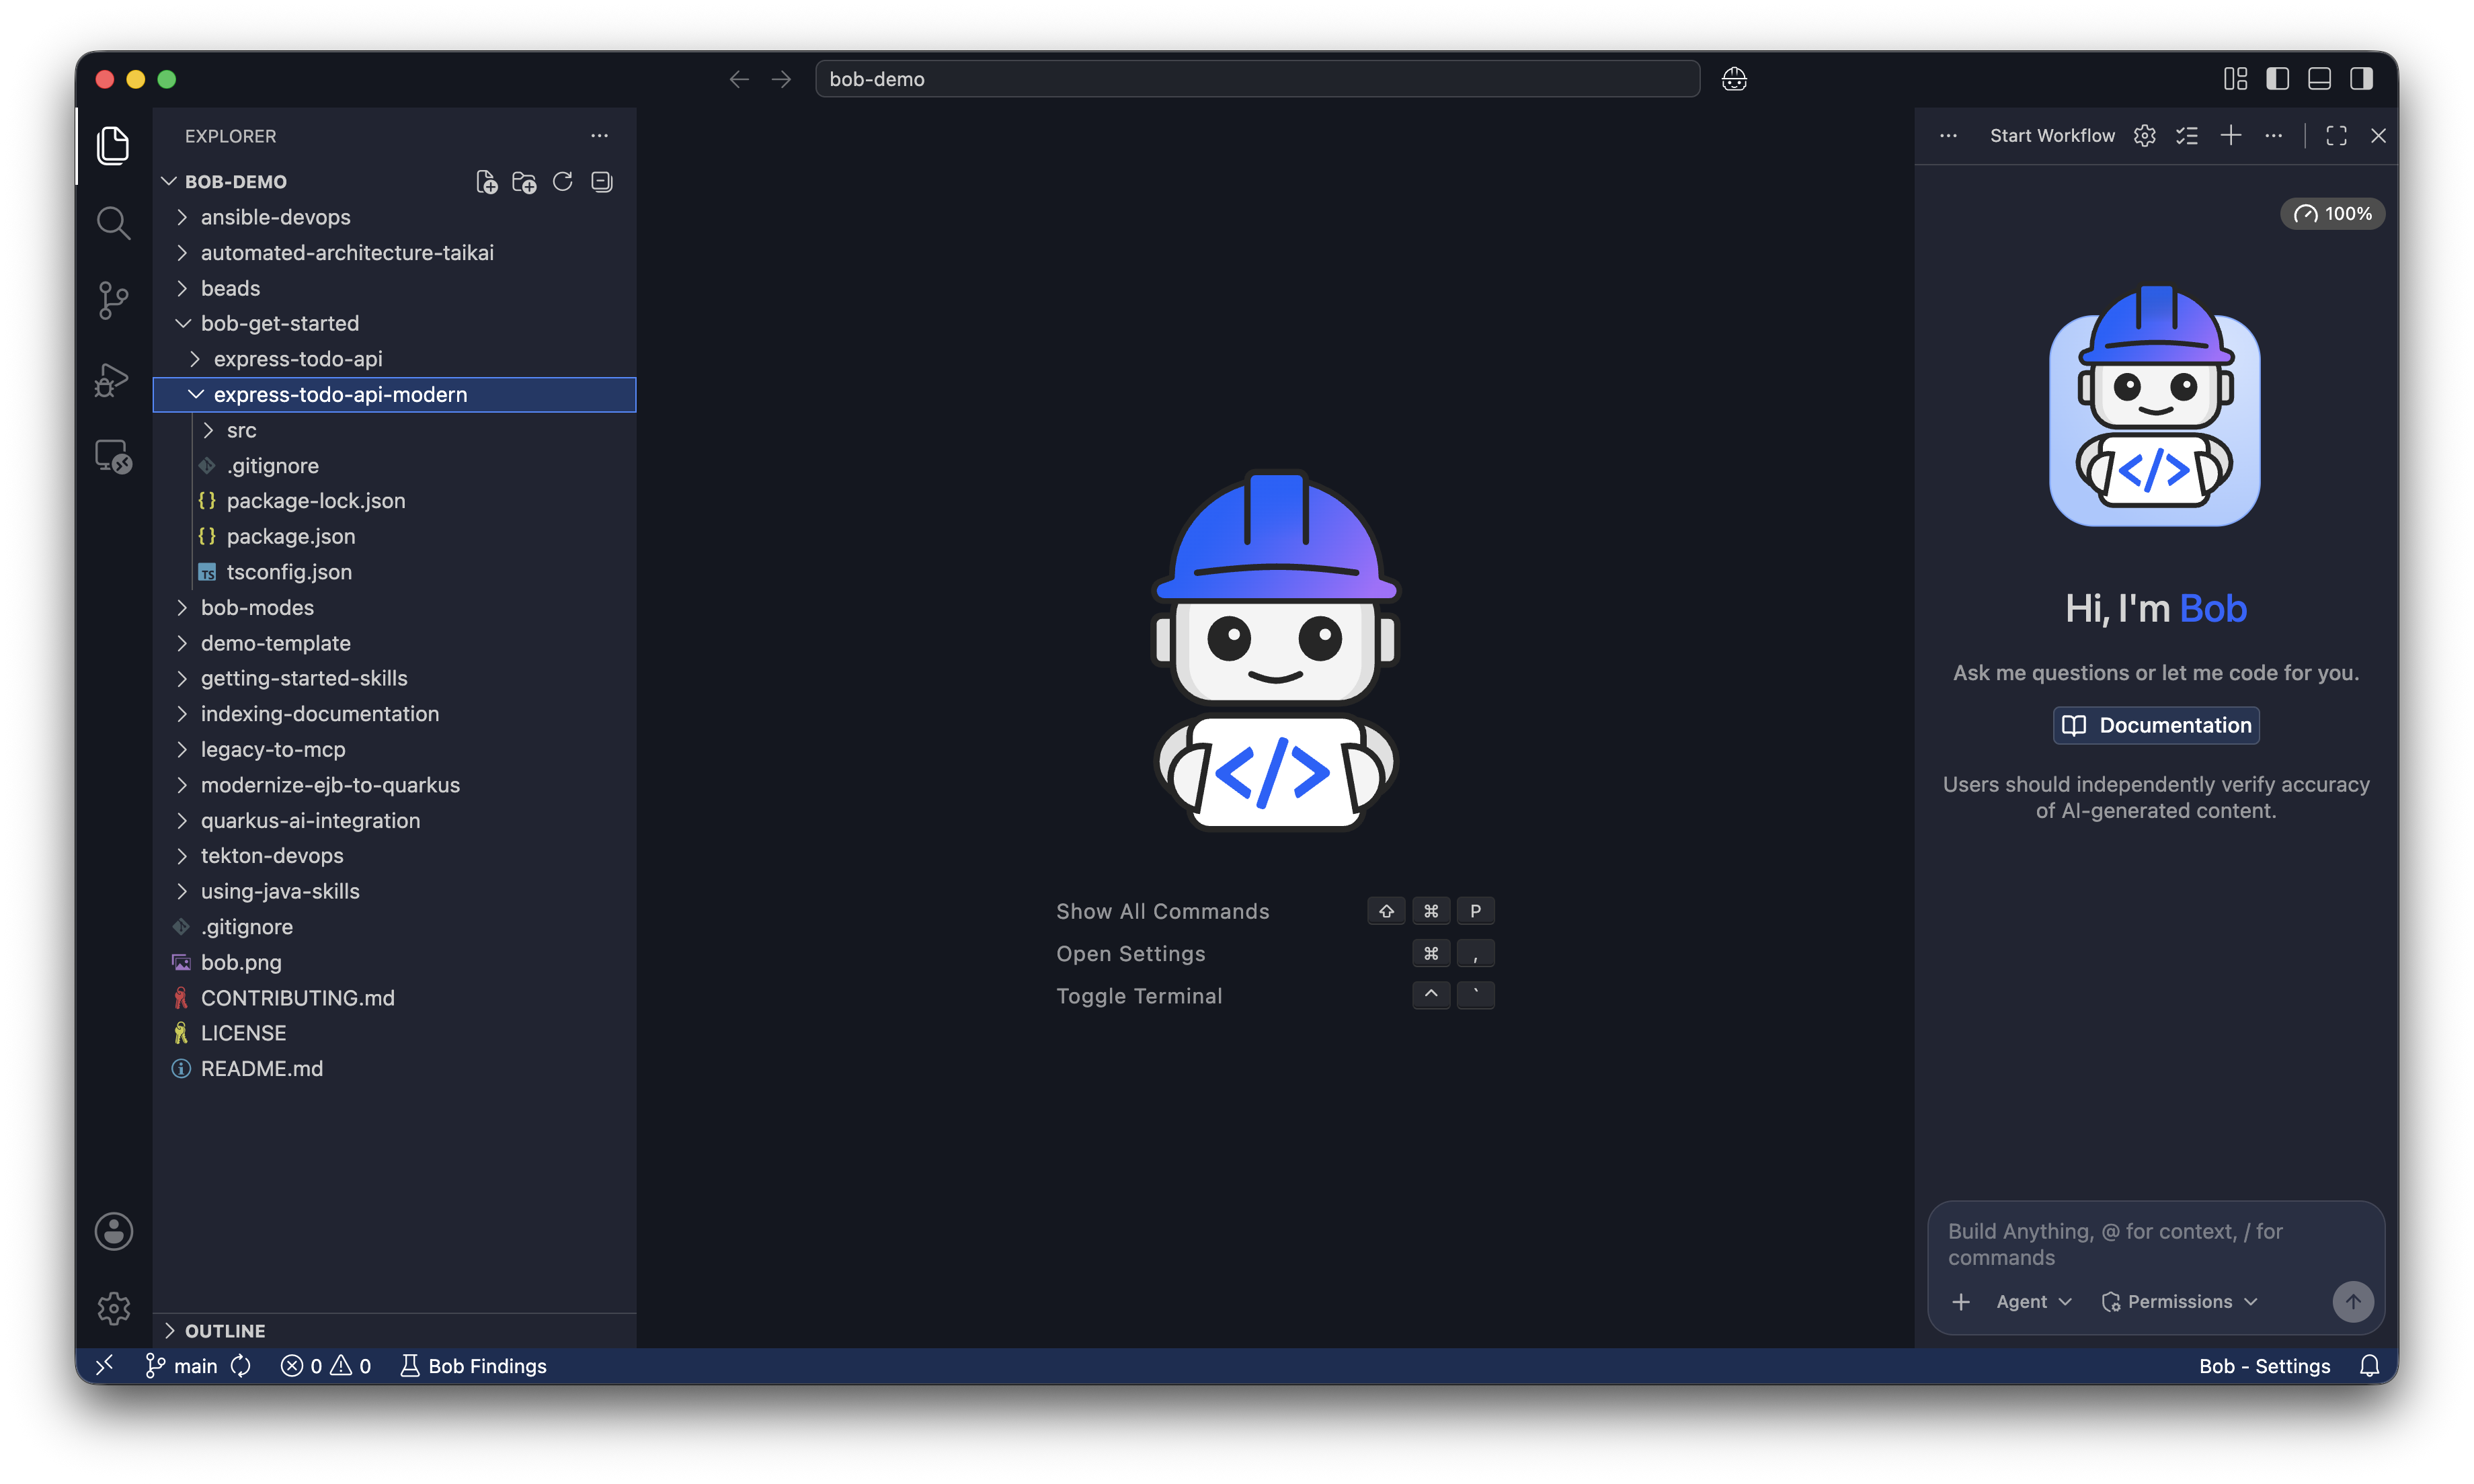Open the Search view in the activity bar

click(113, 223)
